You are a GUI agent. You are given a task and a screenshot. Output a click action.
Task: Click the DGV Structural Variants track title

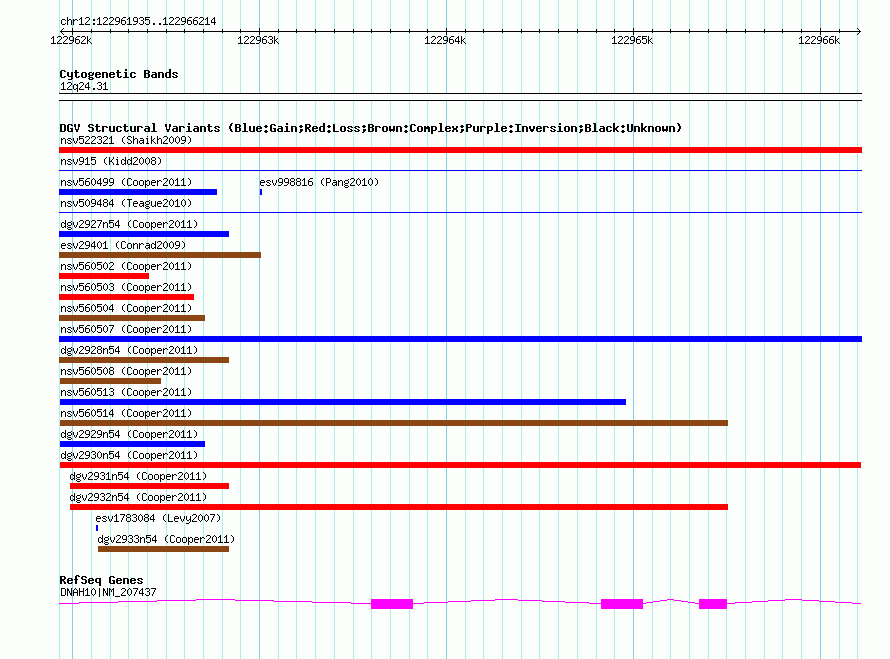pyautogui.click(x=370, y=128)
